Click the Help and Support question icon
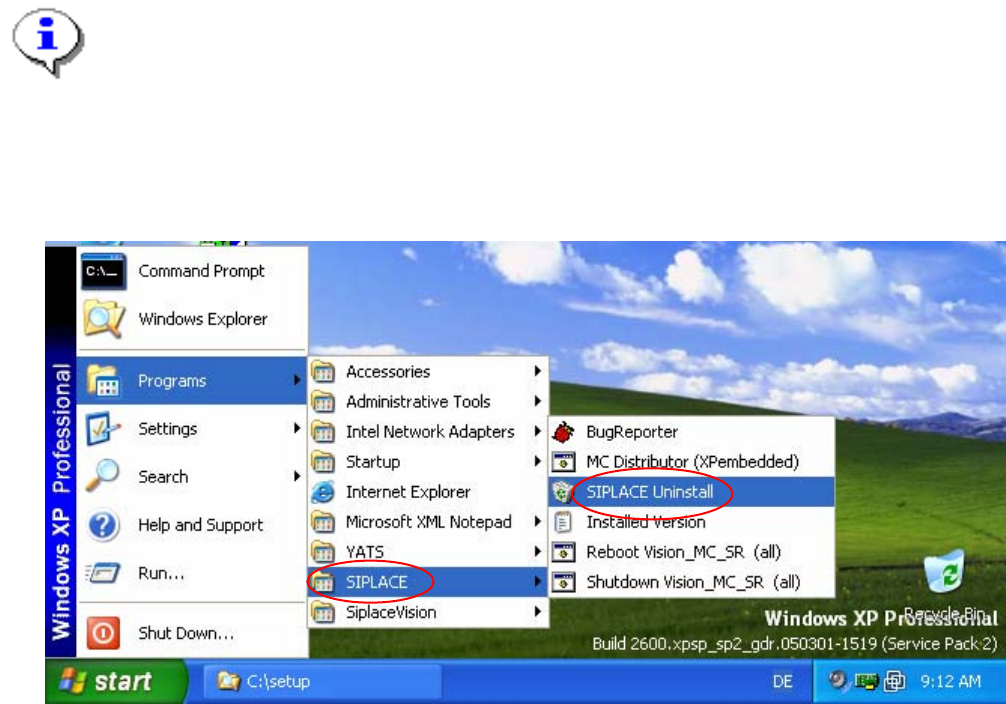The image size is (1006, 704). pos(103,525)
